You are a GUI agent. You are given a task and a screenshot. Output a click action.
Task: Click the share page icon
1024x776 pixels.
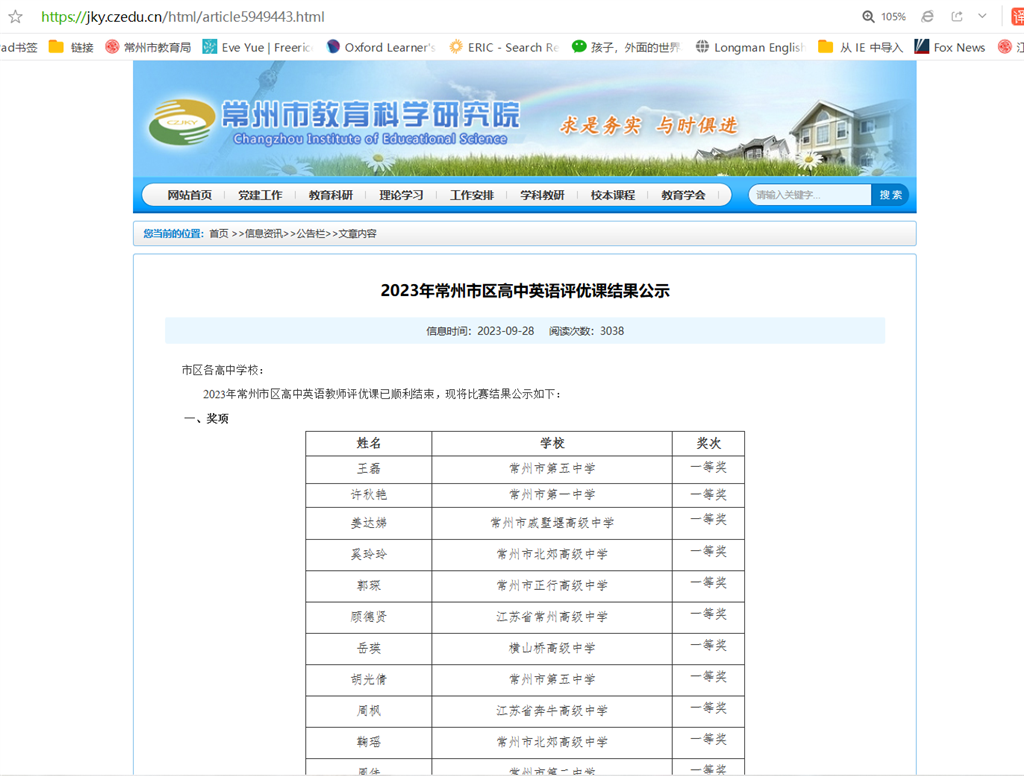(957, 16)
